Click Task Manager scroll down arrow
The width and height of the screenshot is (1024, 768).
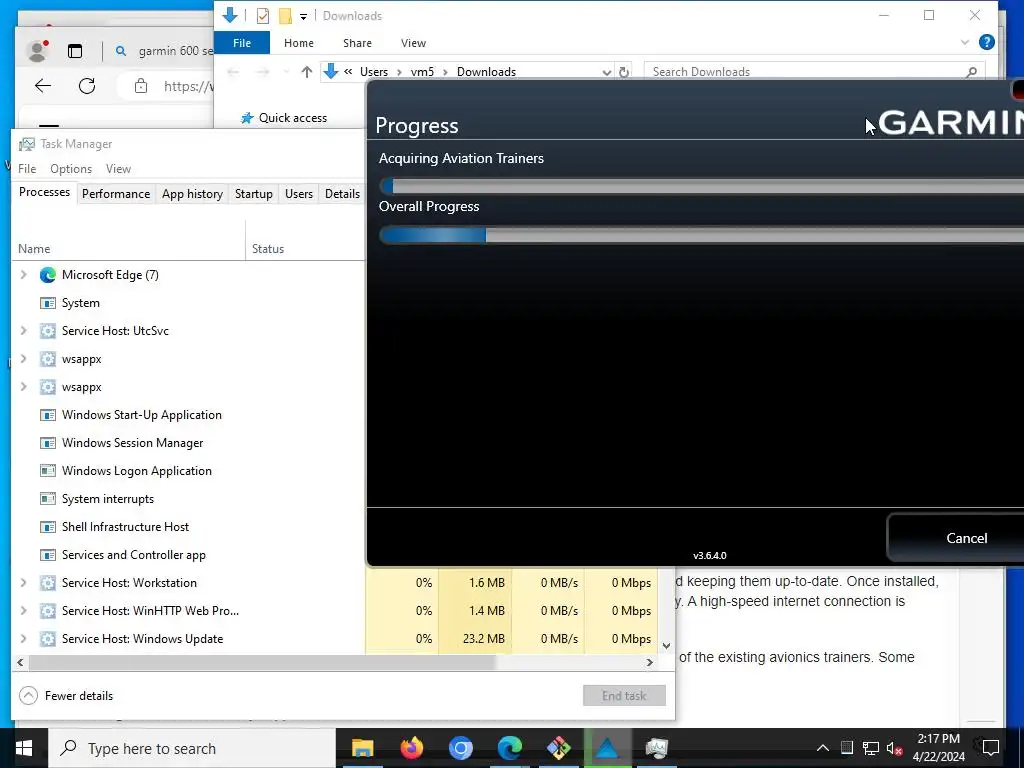(x=666, y=646)
